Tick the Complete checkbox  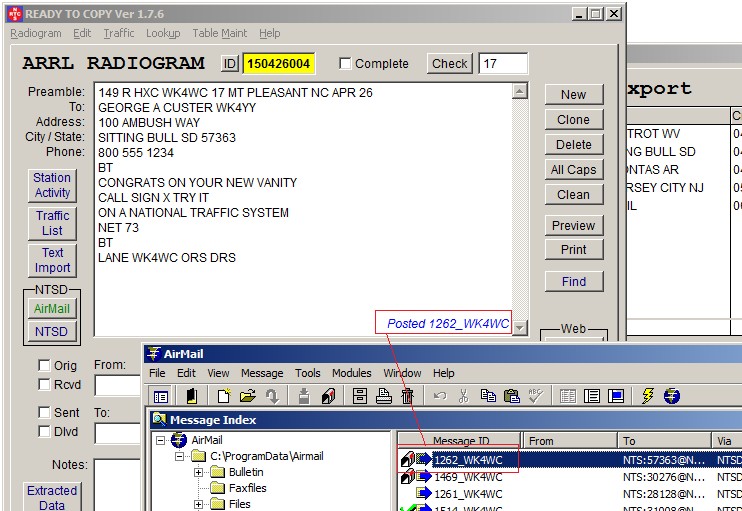pyautogui.click(x=345, y=63)
